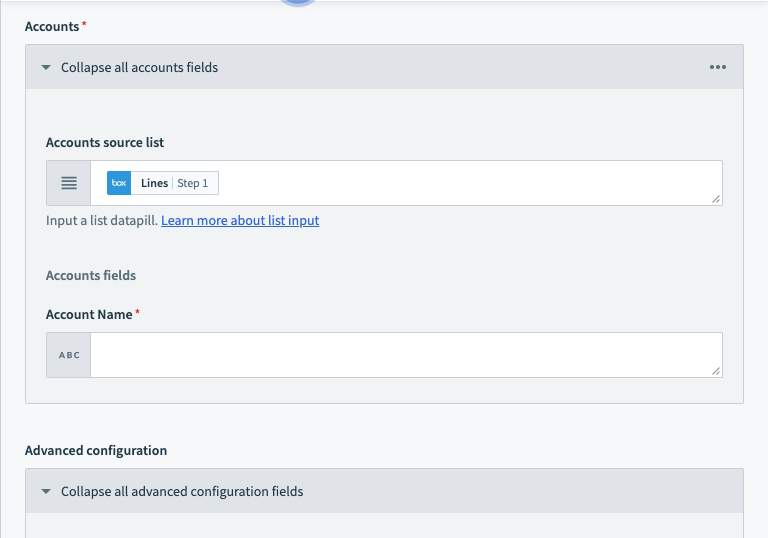Click 'Collapse all accounts fields' header text

coord(139,68)
